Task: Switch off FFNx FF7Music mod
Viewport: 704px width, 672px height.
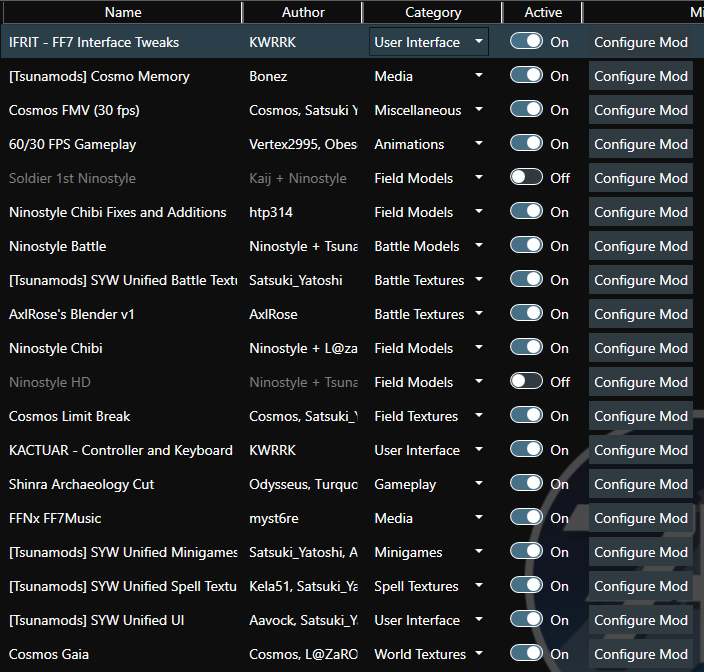Action: (526, 518)
